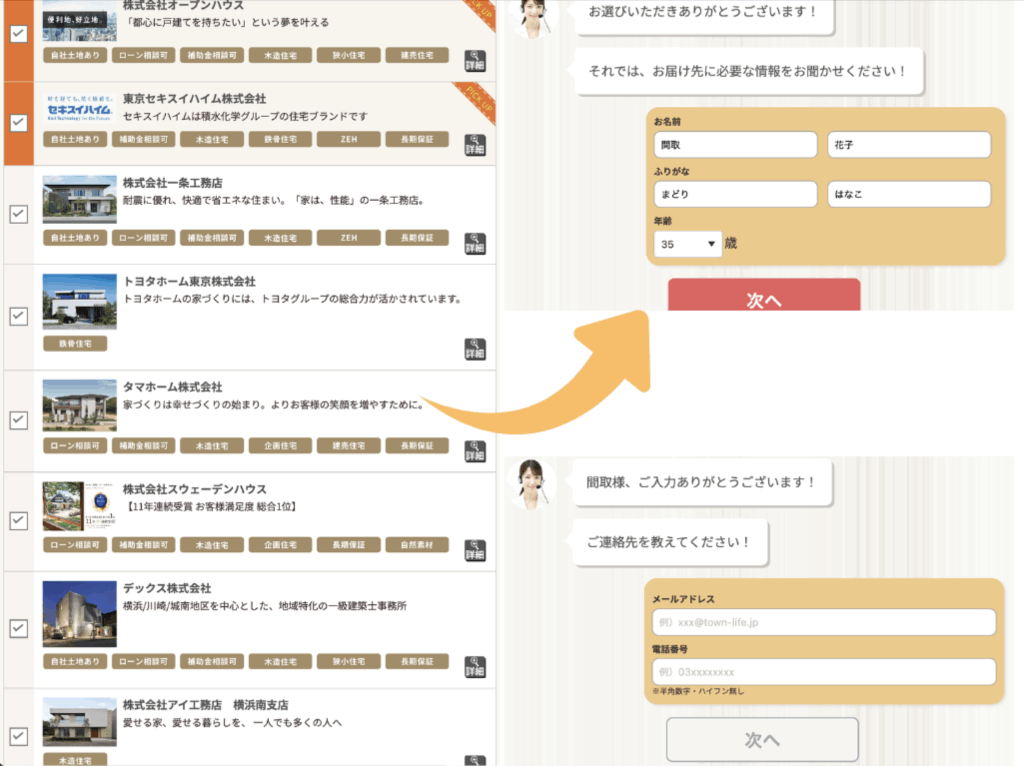The width and height of the screenshot is (1024, 766).
Task: Open details icon for トヨタホーム東京株式会社
Action: [475, 349]
